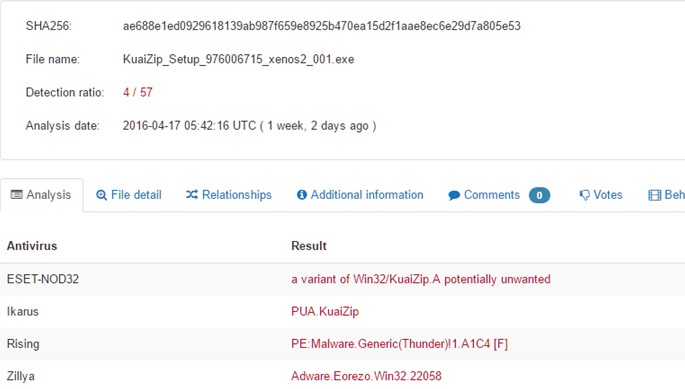Select the Zillya antivirus row

(342, 376)
